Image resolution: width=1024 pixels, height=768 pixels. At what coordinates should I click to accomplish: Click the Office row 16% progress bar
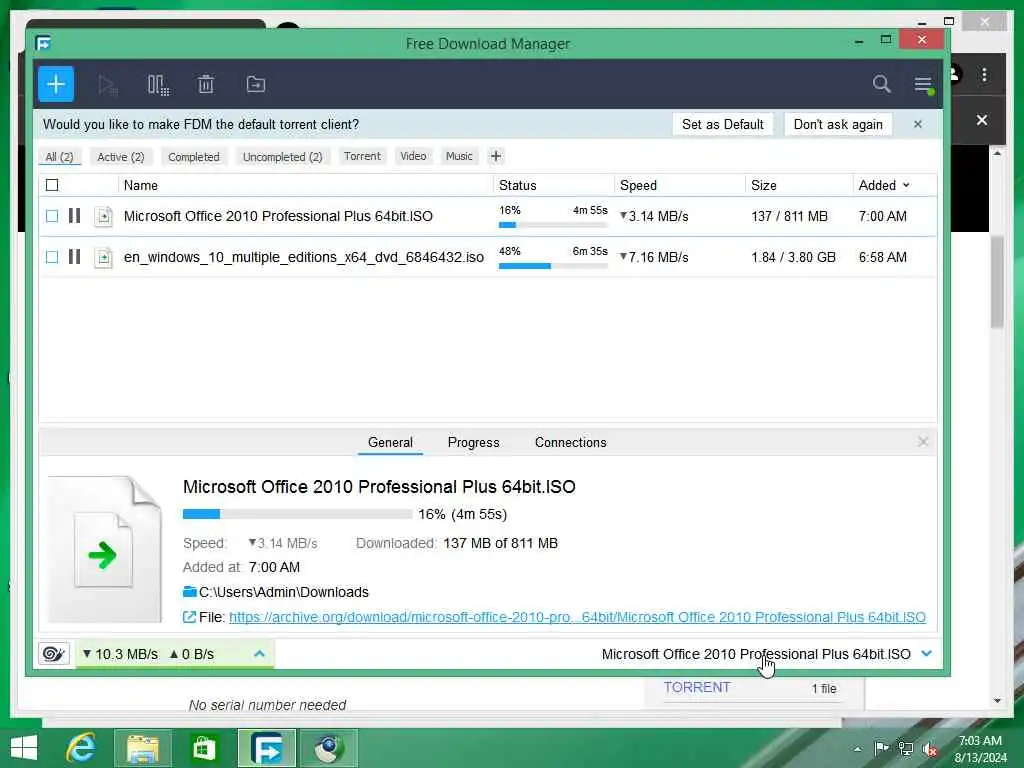(x=553, y=225)
